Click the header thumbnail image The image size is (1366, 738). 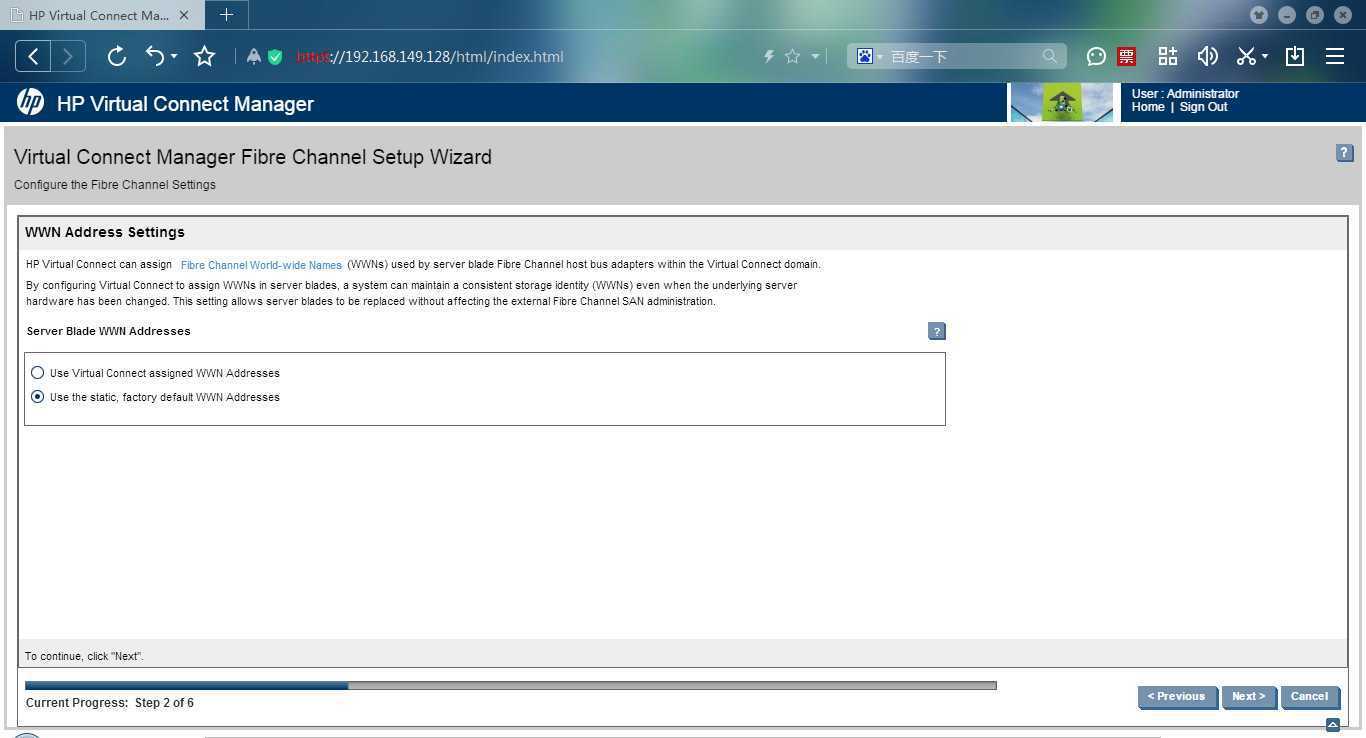1062,102
